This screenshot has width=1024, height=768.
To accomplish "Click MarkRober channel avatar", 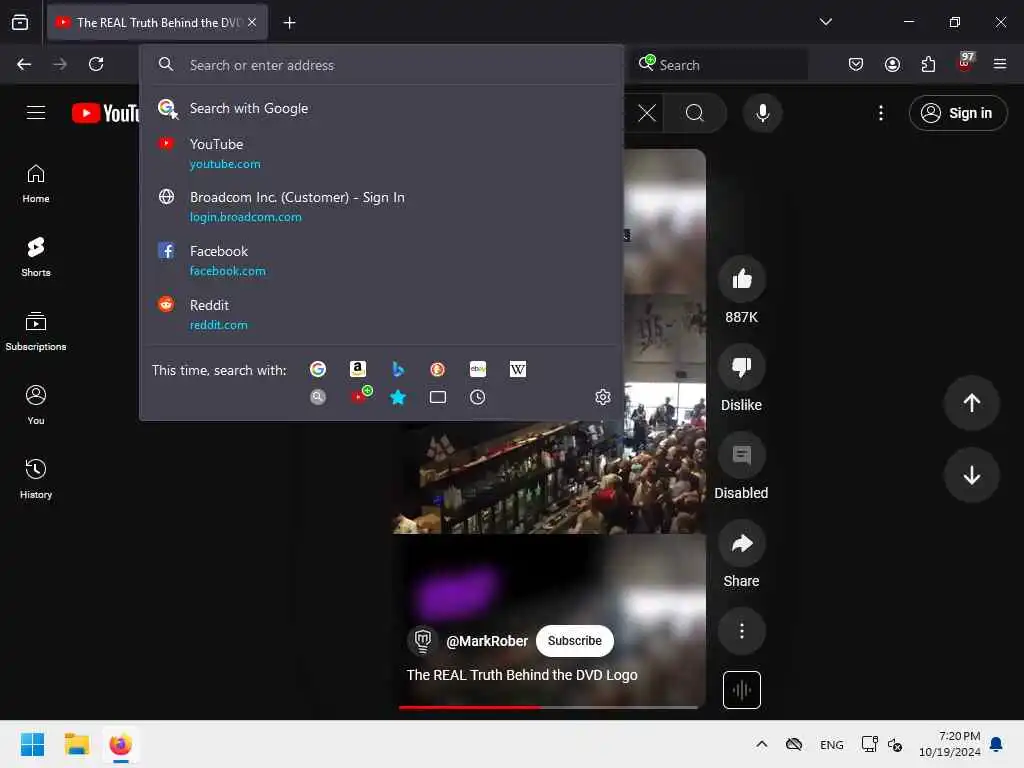I will tap(423, 641).
